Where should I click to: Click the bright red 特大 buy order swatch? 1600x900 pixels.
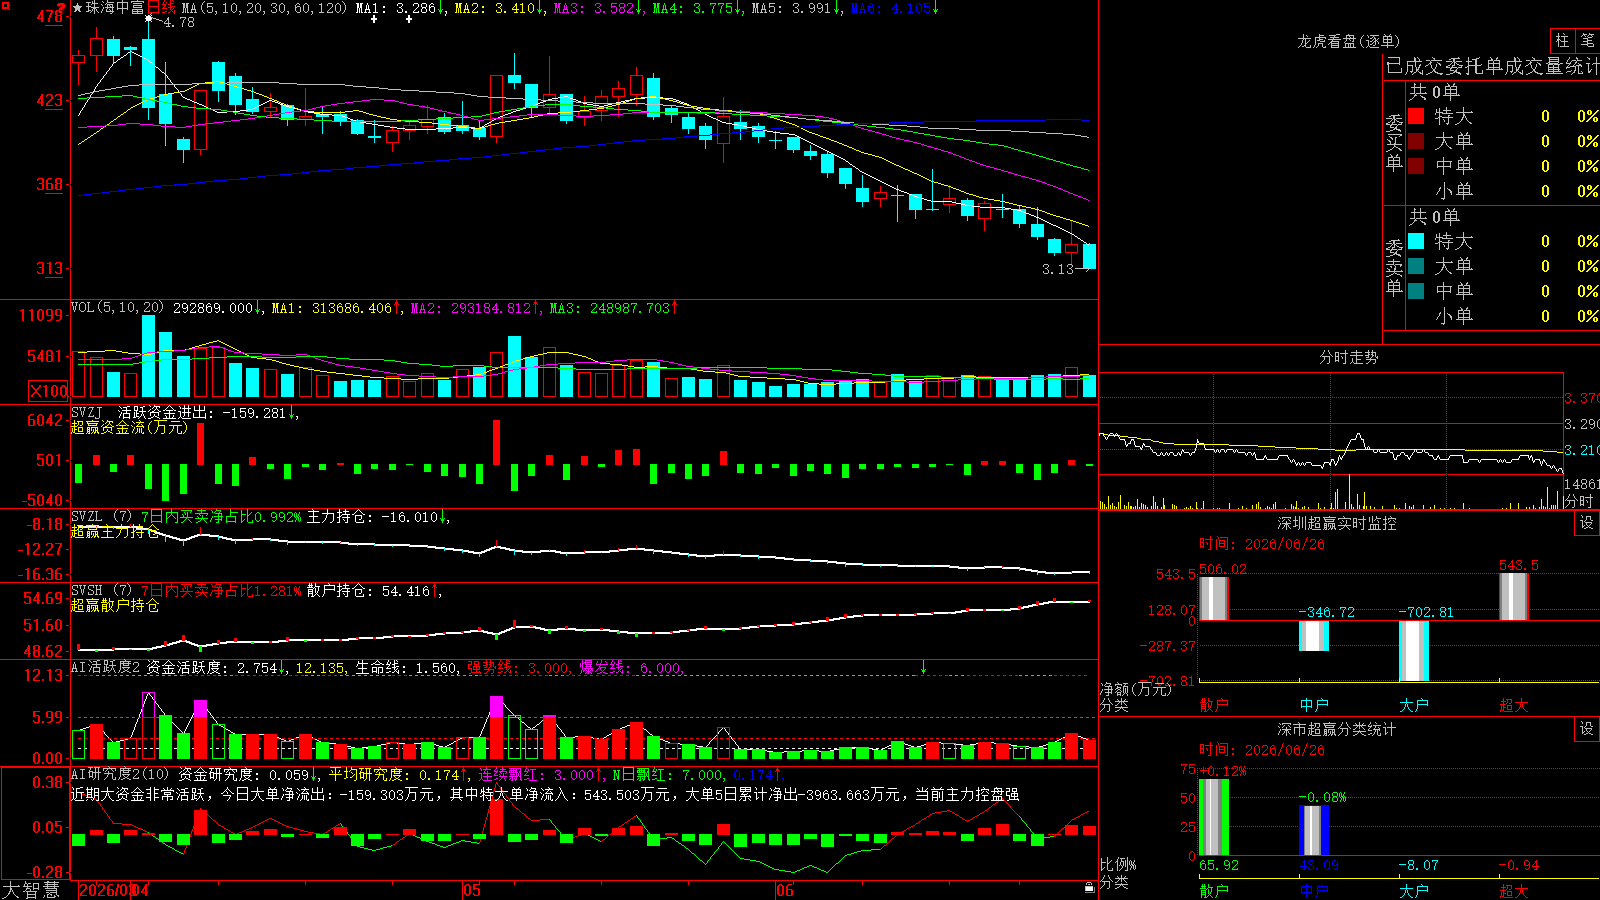pos(1416,116)
